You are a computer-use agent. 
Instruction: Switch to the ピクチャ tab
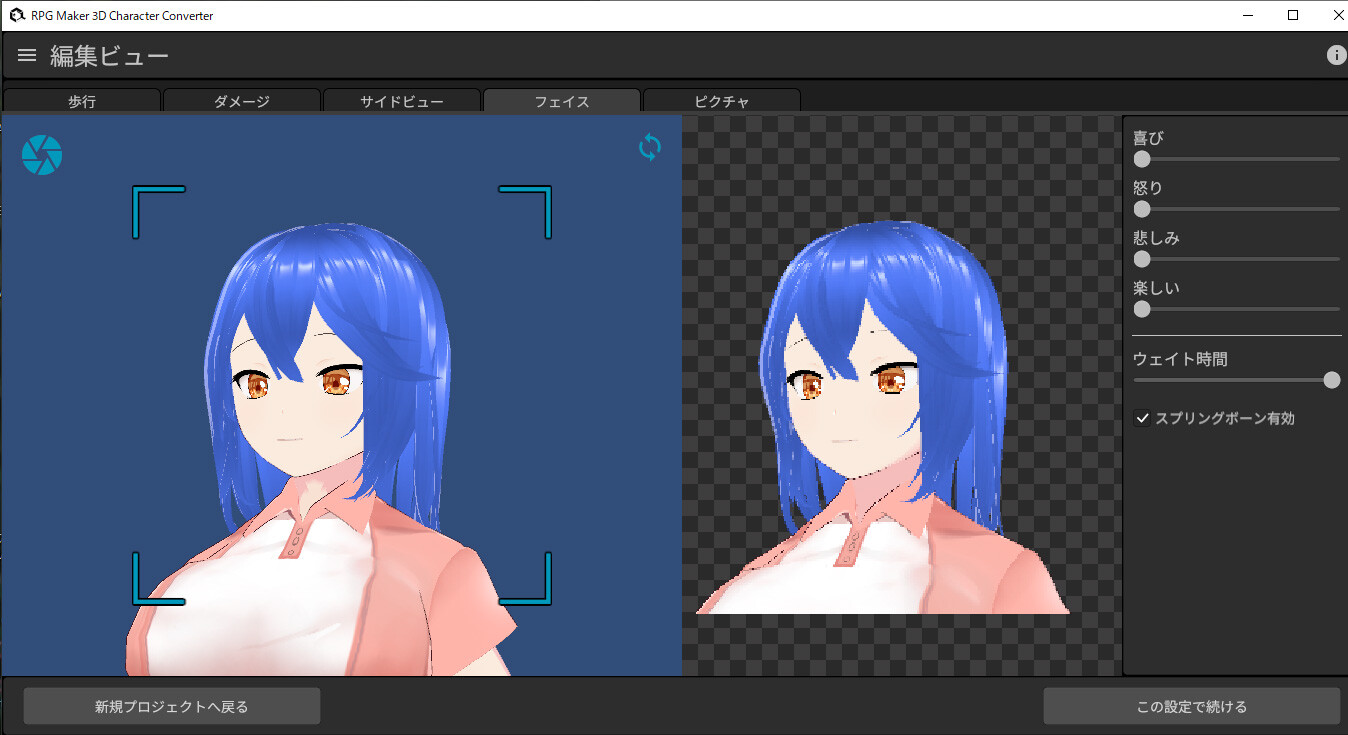point(721,100)
